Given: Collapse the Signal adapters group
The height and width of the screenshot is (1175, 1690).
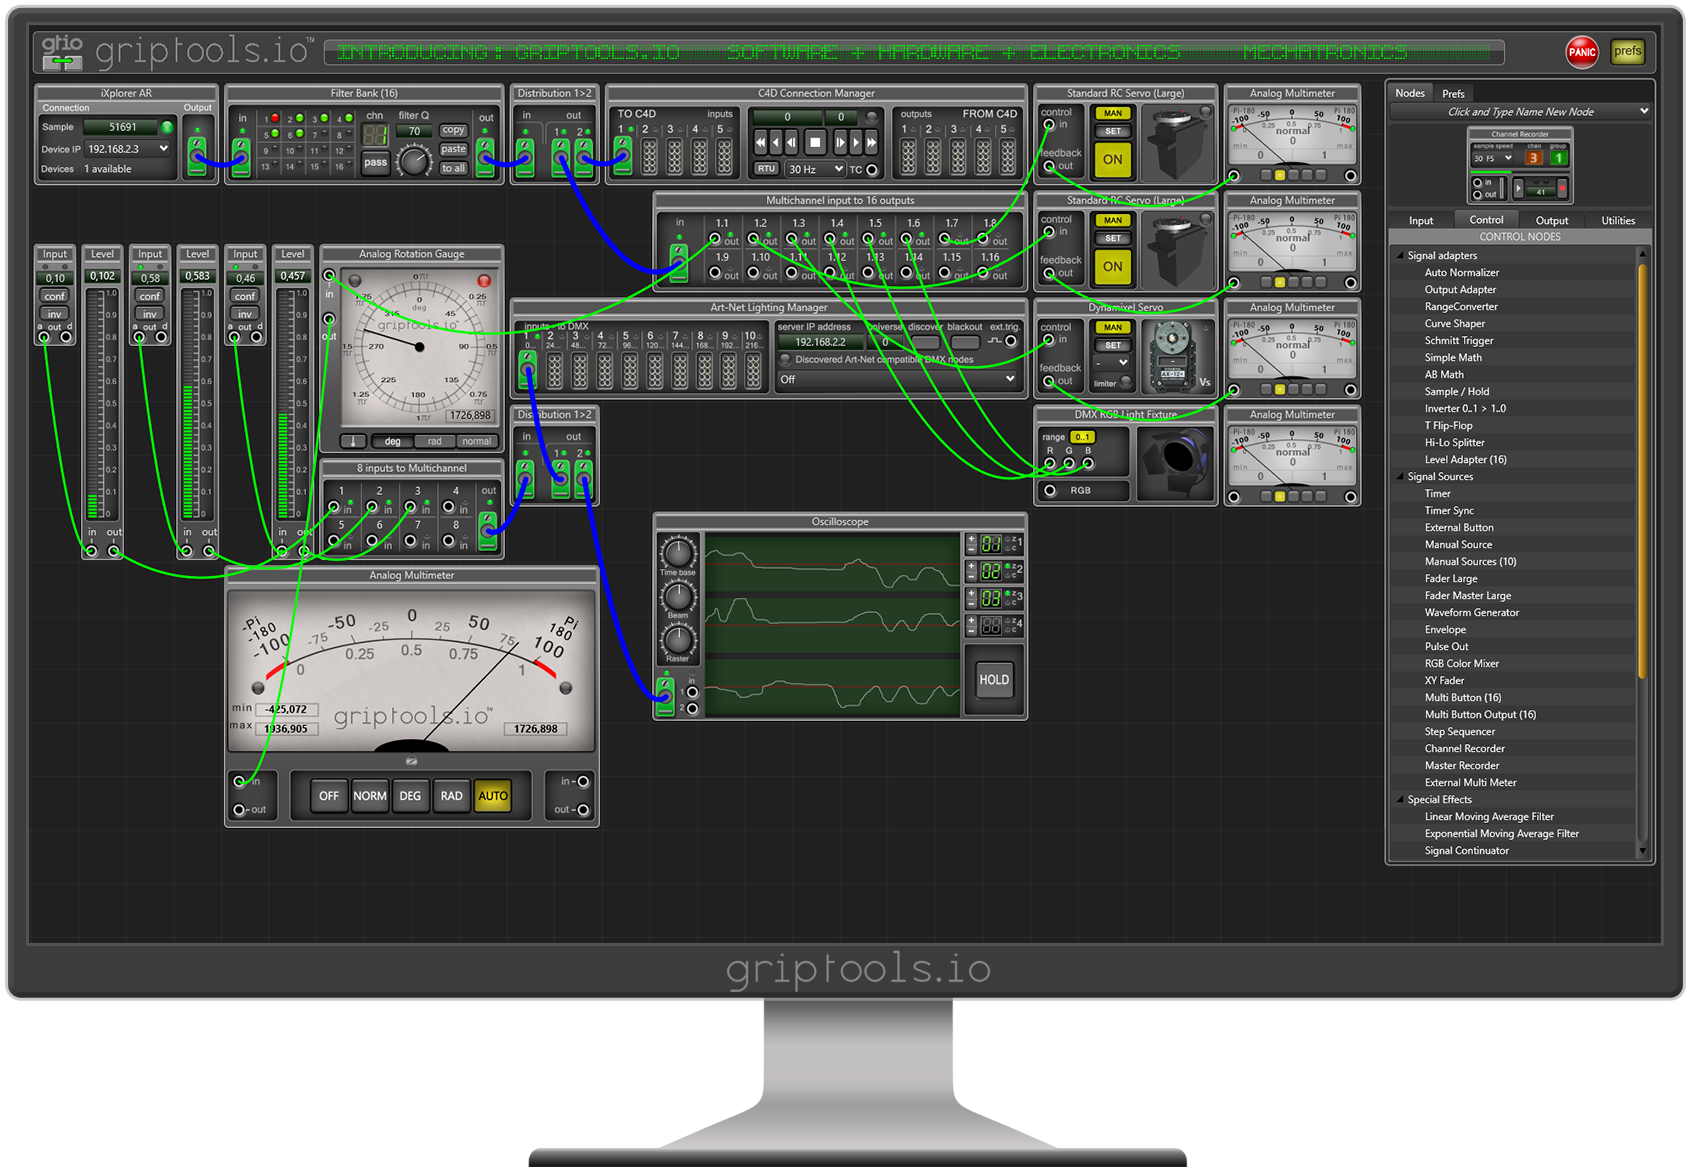Looking at the screenshot, I should point(1400,256).
